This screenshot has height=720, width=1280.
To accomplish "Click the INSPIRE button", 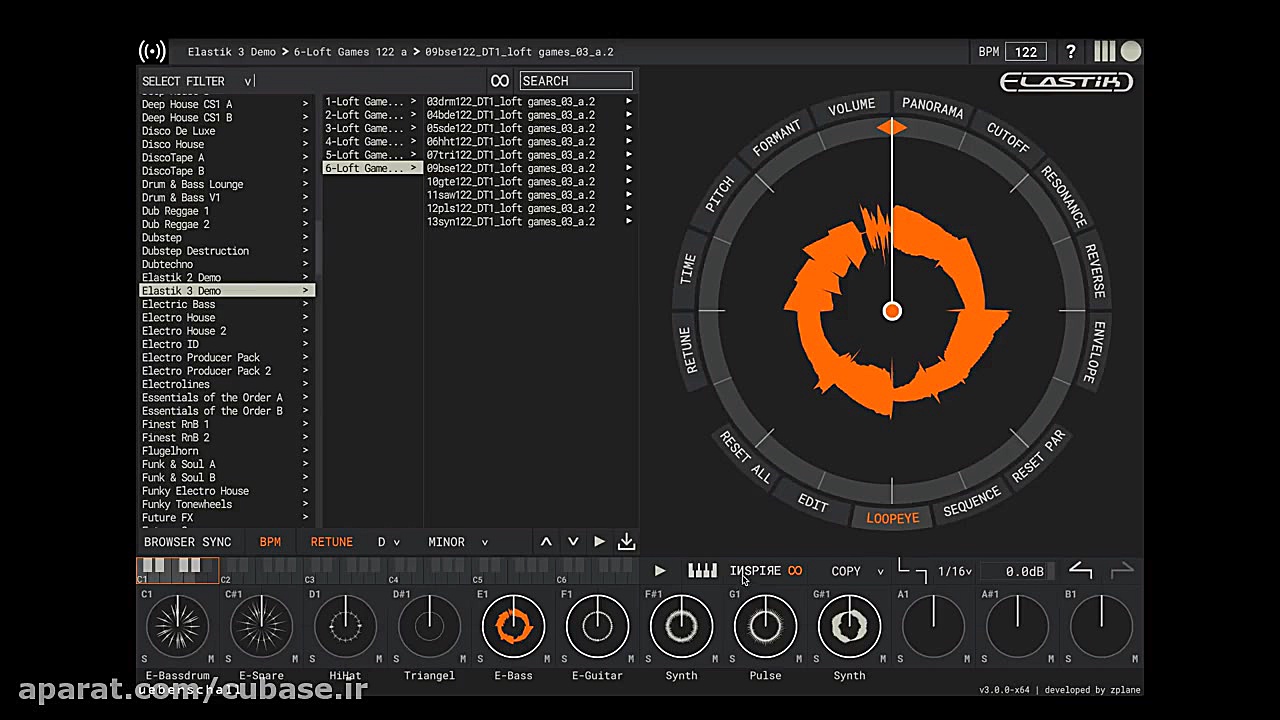I will [755, 571].
